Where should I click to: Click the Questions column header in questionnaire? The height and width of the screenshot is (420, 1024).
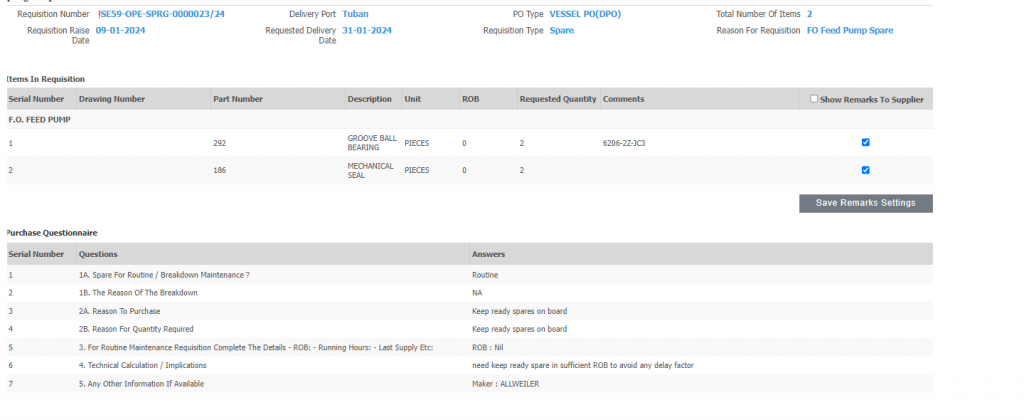98,254
